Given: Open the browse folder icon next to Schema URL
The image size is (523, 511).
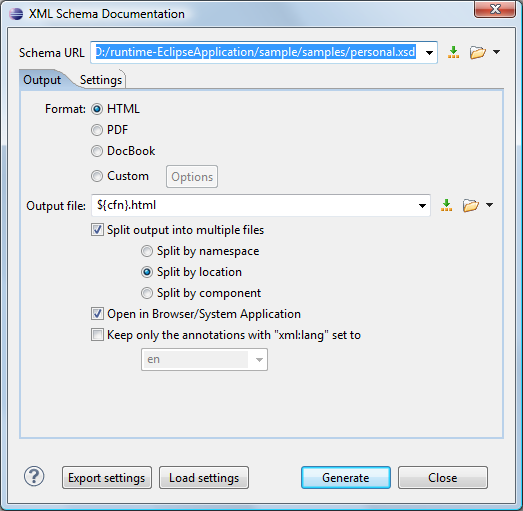Looking at the screenshot, I should pyautogui.click(x=478, y=52).
